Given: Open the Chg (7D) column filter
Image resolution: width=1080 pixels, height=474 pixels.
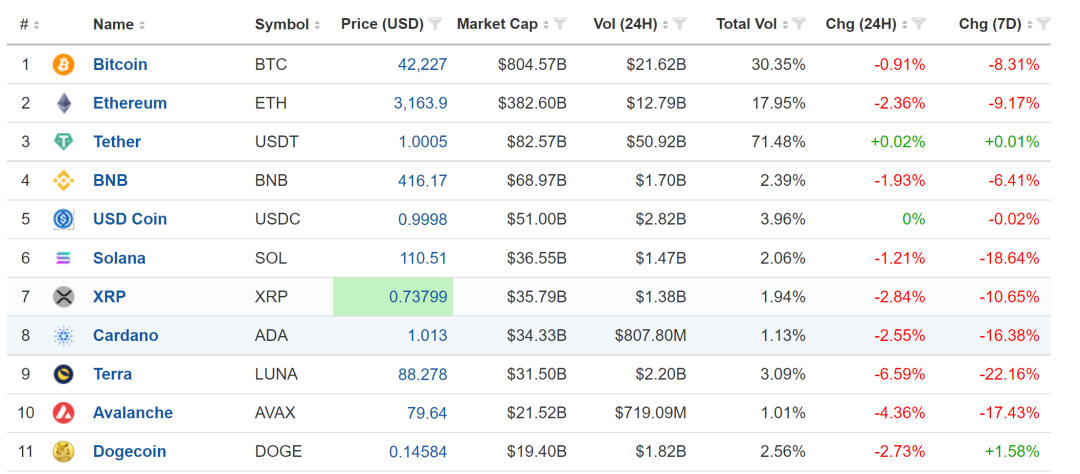Looking at the screenshot, I should pyautogui.click(x=1044, y=24).
